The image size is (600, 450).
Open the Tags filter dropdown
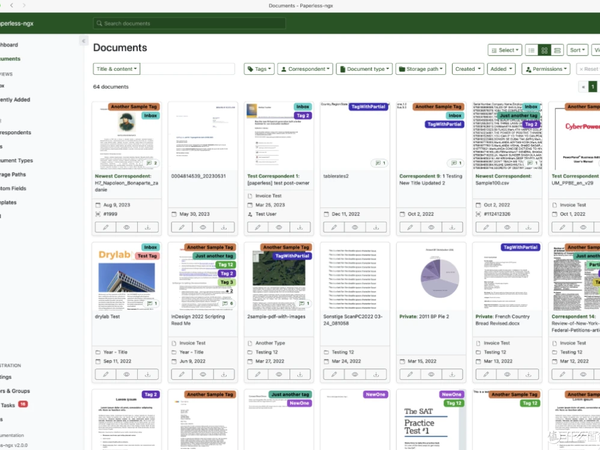click(x=259, y=69)
